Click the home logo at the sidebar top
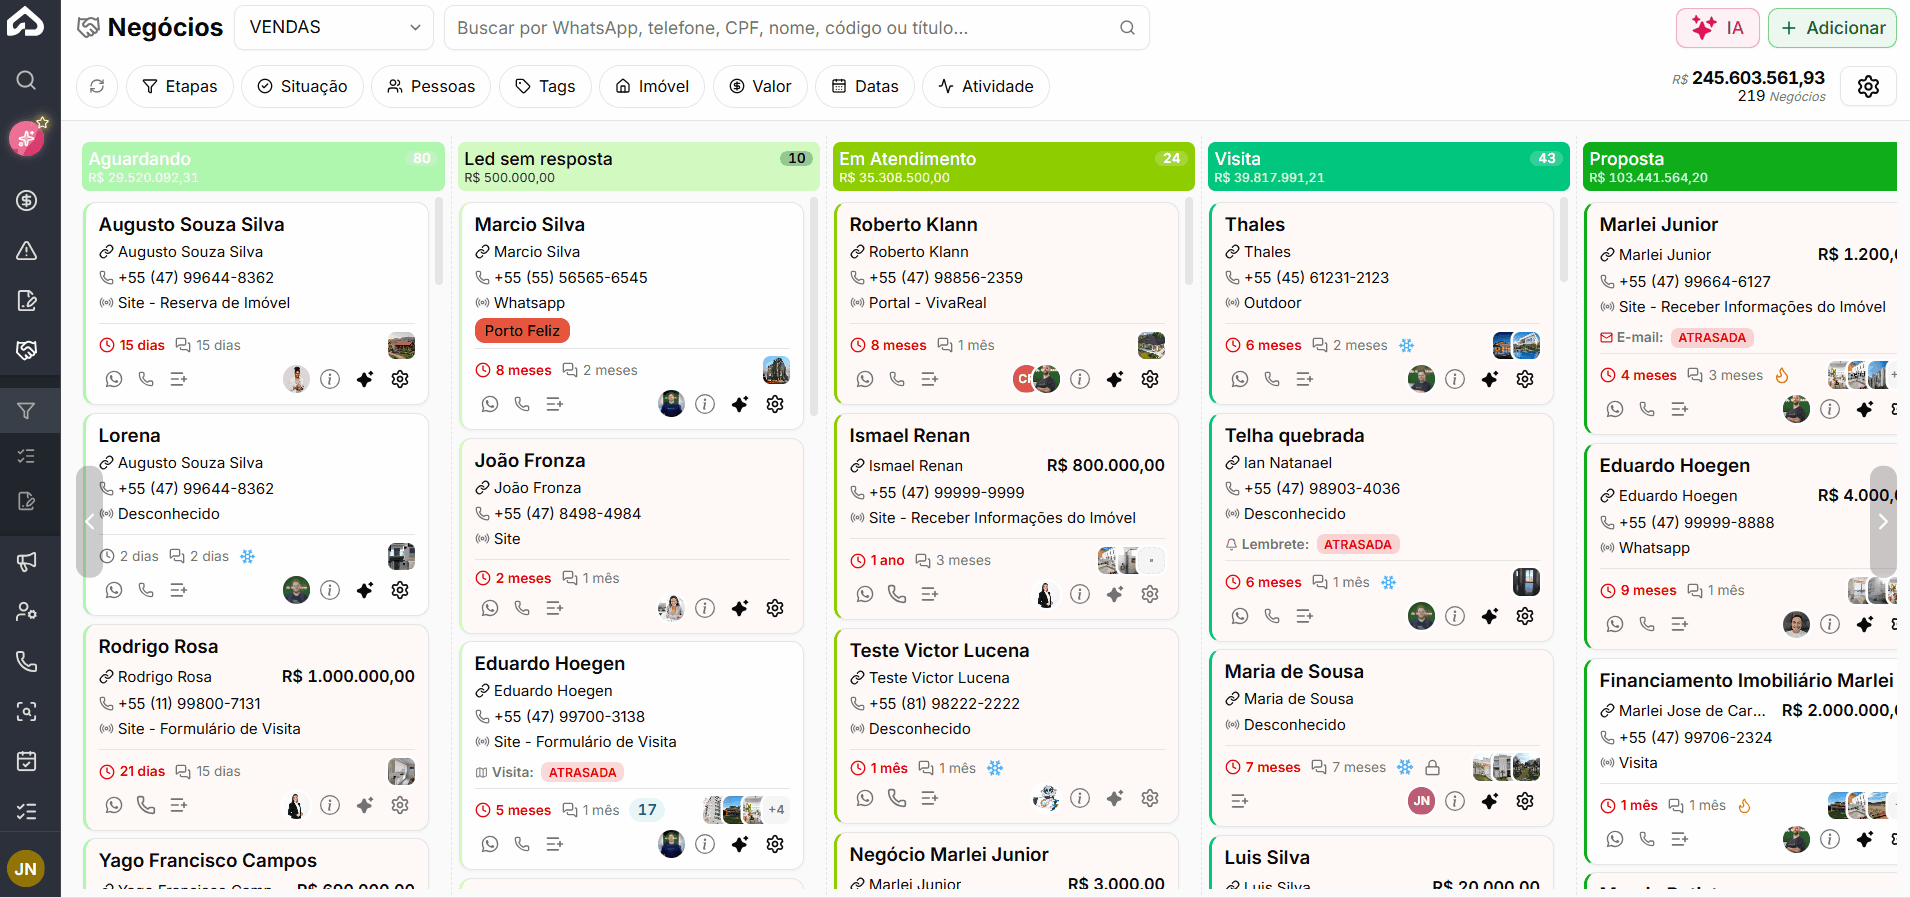The height and width of the screenshot is (898, 1910). tap(26, 22)
